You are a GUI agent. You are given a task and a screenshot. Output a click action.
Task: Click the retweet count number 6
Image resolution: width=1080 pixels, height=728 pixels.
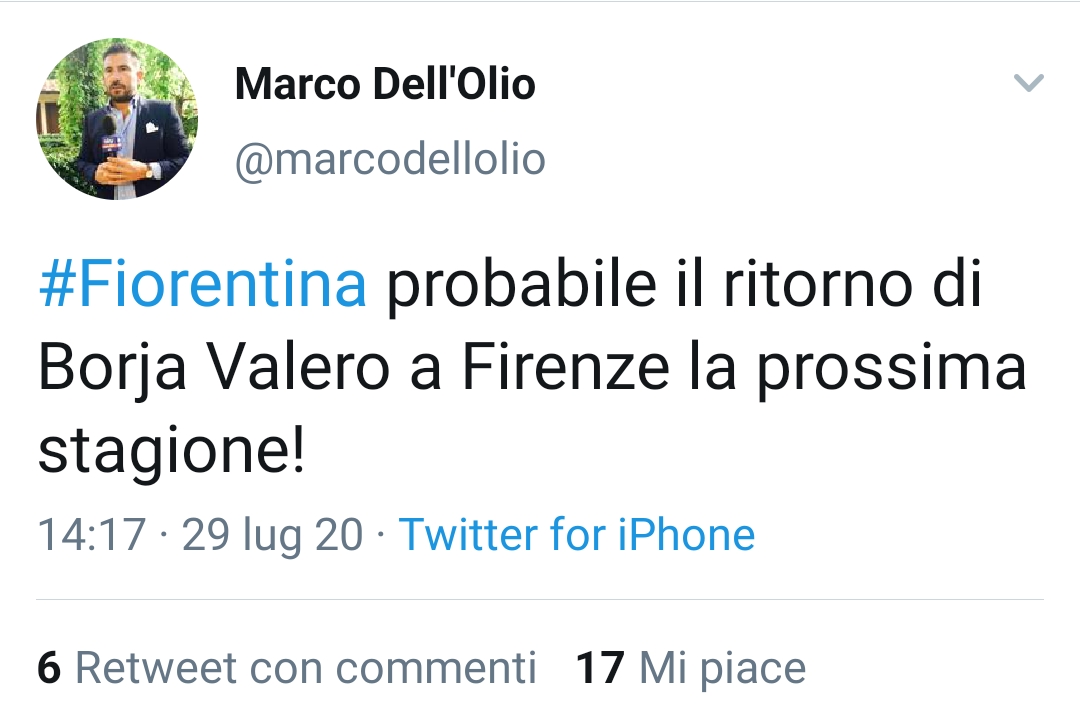pyautogui.click(x=49, y=667)
